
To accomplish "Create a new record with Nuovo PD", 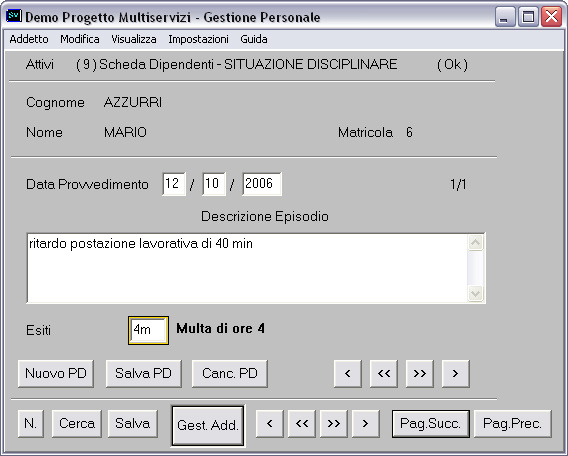I will pyautogui.click(x=56, y=373).
